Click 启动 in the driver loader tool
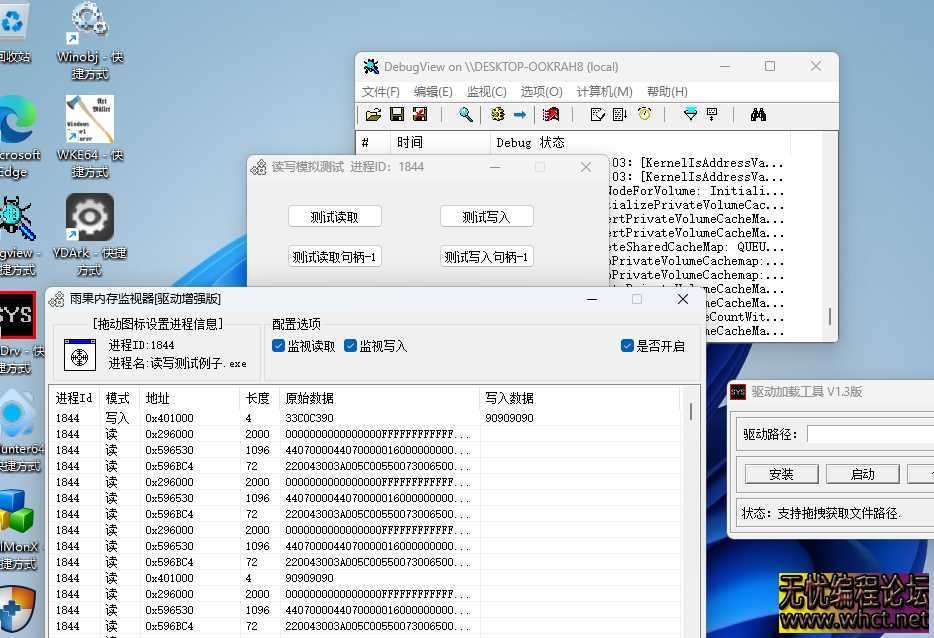 coord(864,473)
